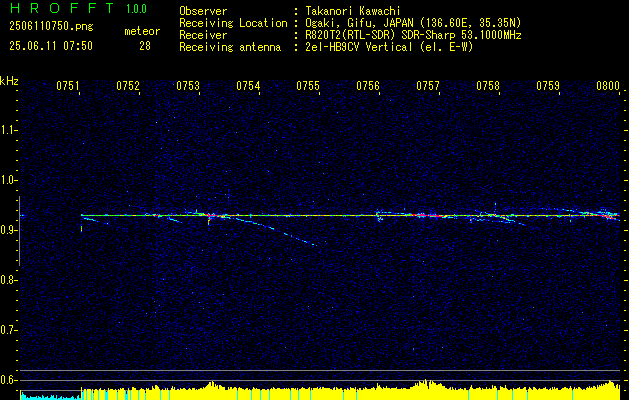Click the meteor count label
Screen dimensions: 629x400
(142, 31)
